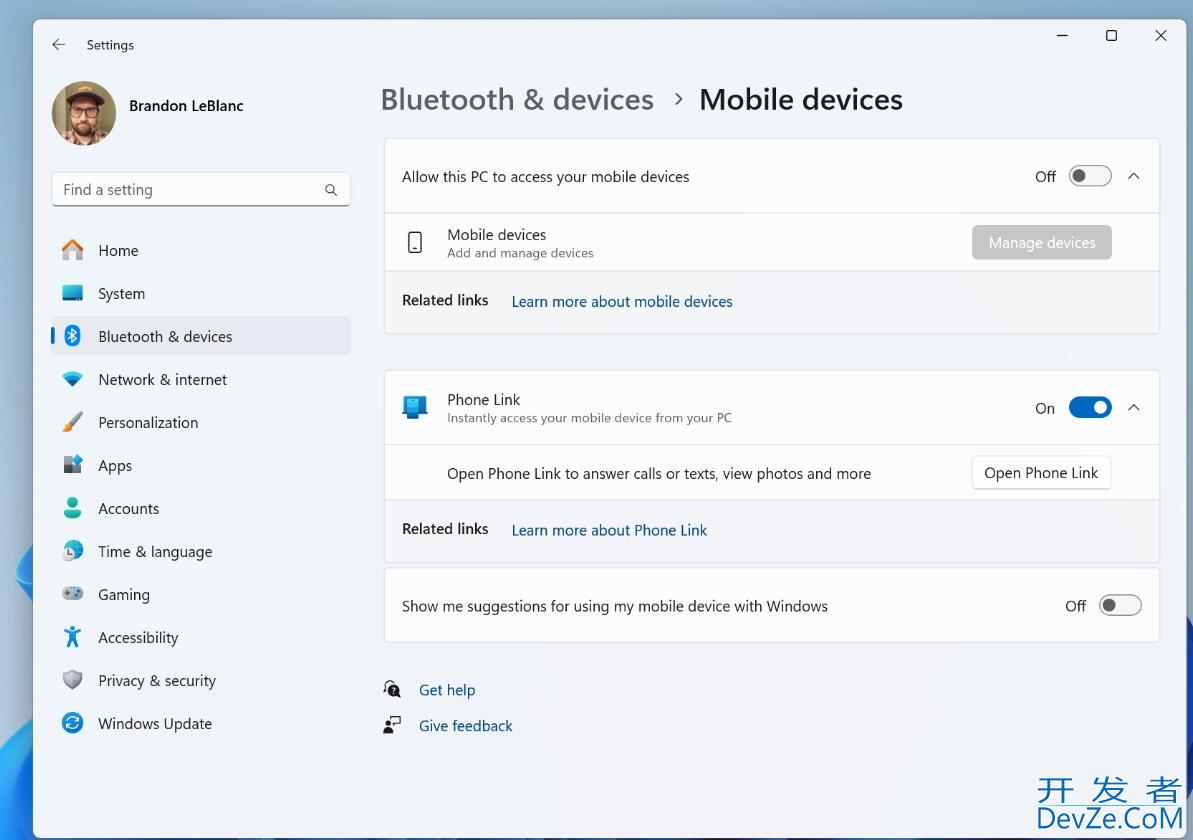
Task: Open Privacy & security settings
Action: [x=201, y=680]
